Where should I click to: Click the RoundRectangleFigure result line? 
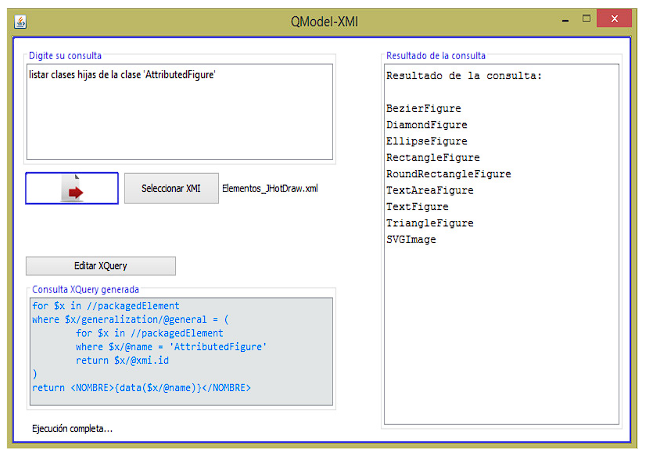[448, 174]
